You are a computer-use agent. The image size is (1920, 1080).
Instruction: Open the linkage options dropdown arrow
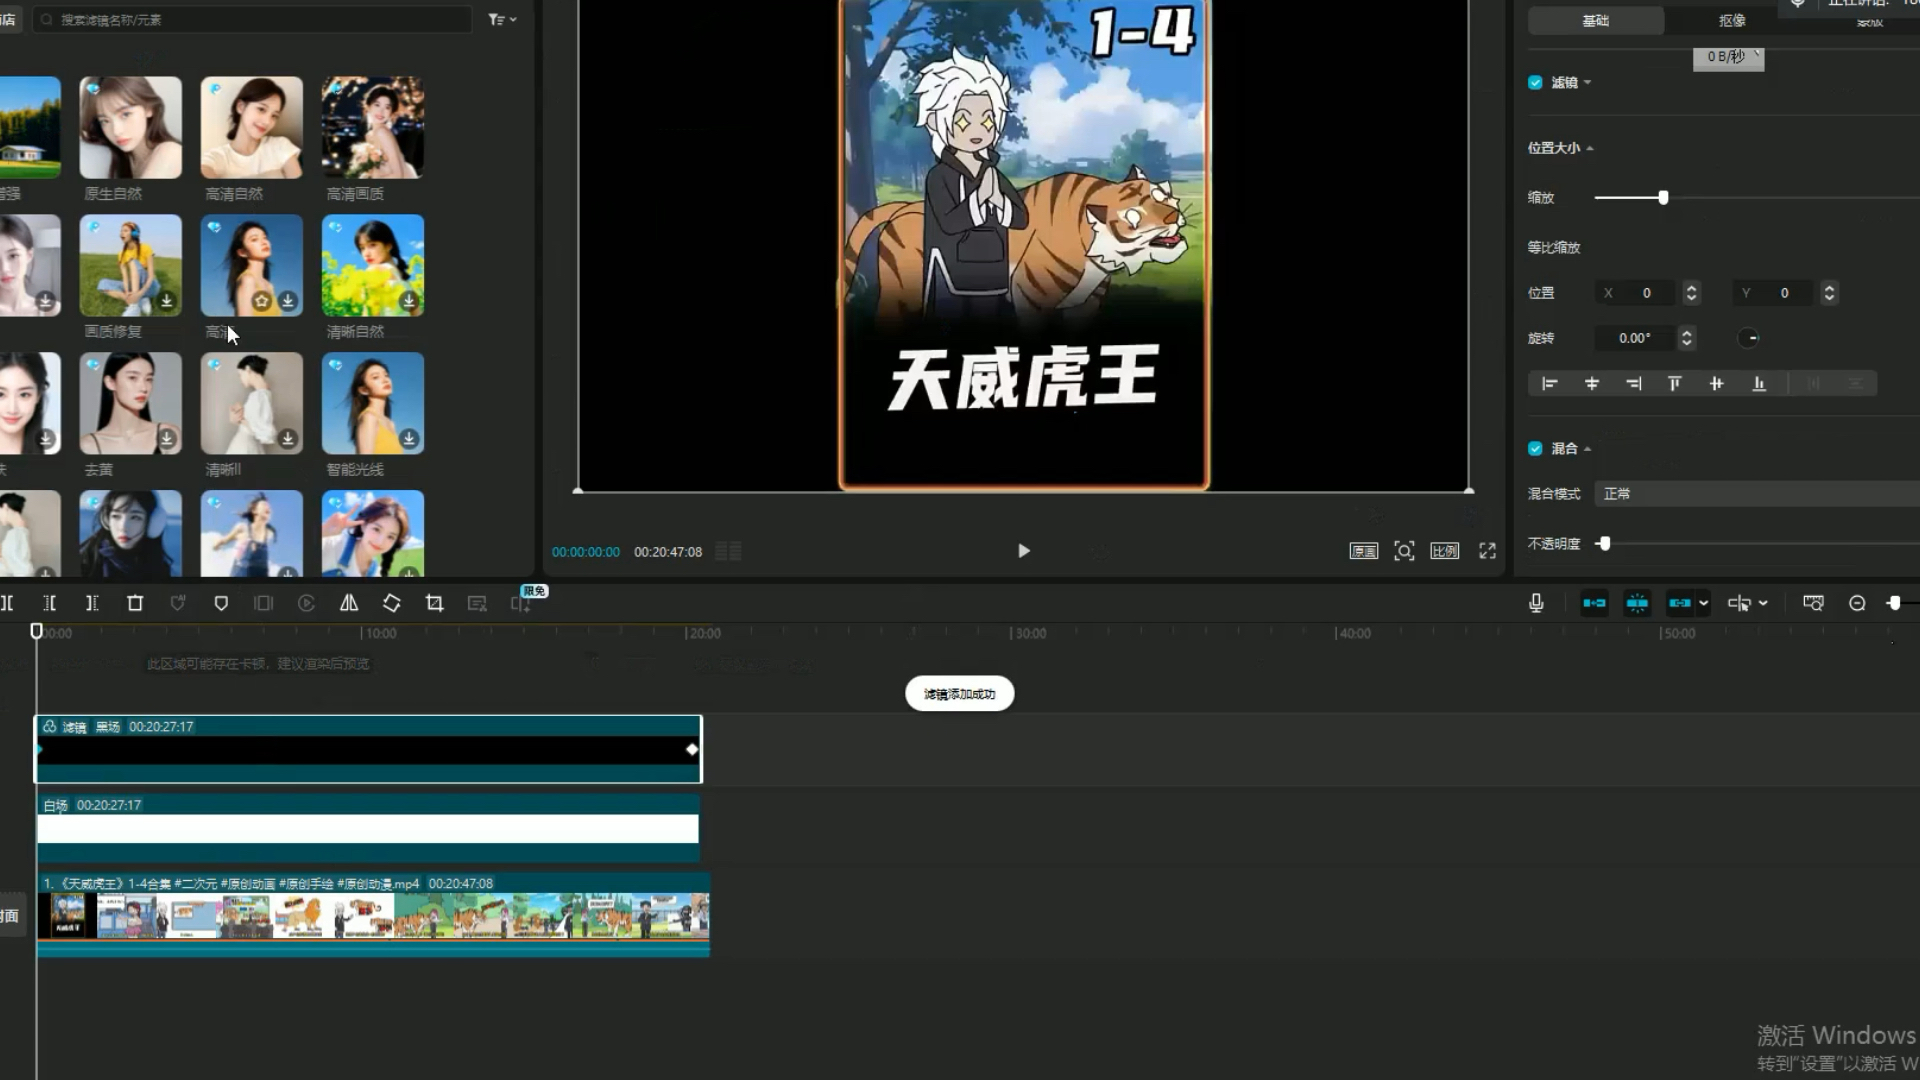1704,603
